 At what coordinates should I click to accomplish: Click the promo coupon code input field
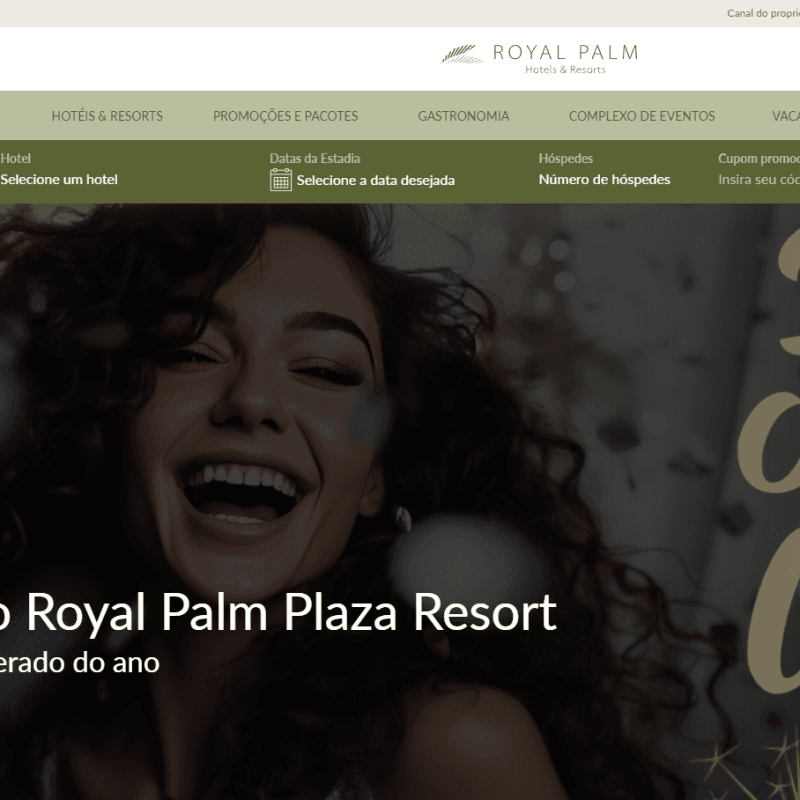click(759, 180)
